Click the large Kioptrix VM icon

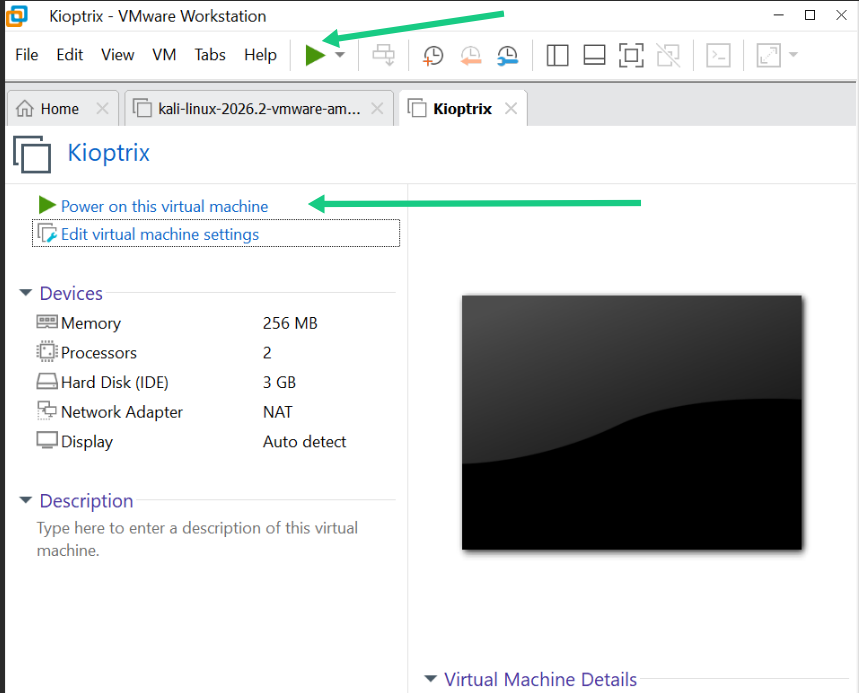pyautogui.click(x=32, y=154)
